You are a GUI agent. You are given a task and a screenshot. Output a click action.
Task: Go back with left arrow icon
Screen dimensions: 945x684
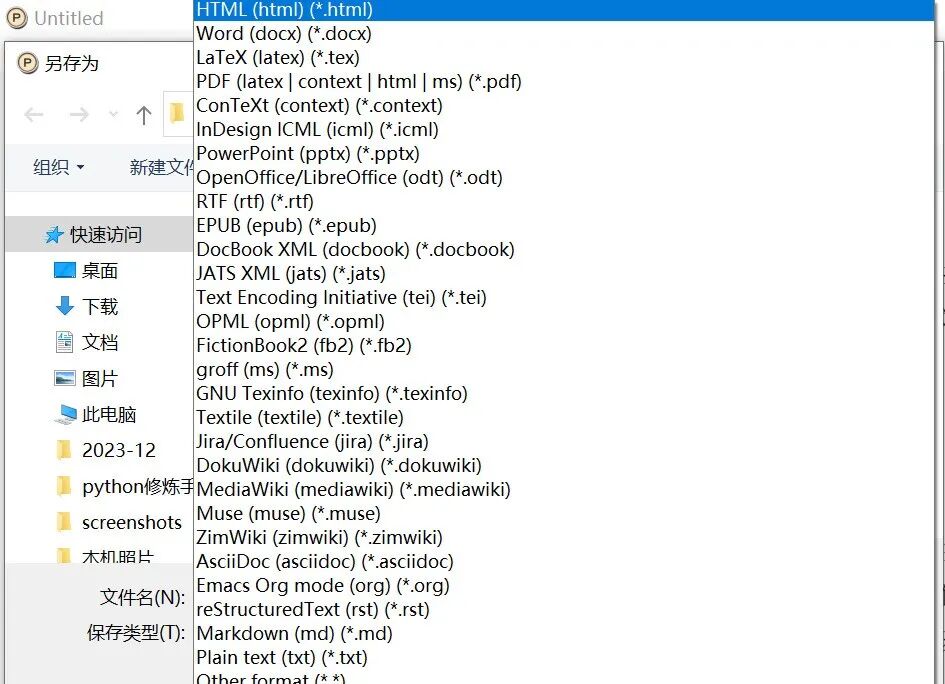click(34, 115)
